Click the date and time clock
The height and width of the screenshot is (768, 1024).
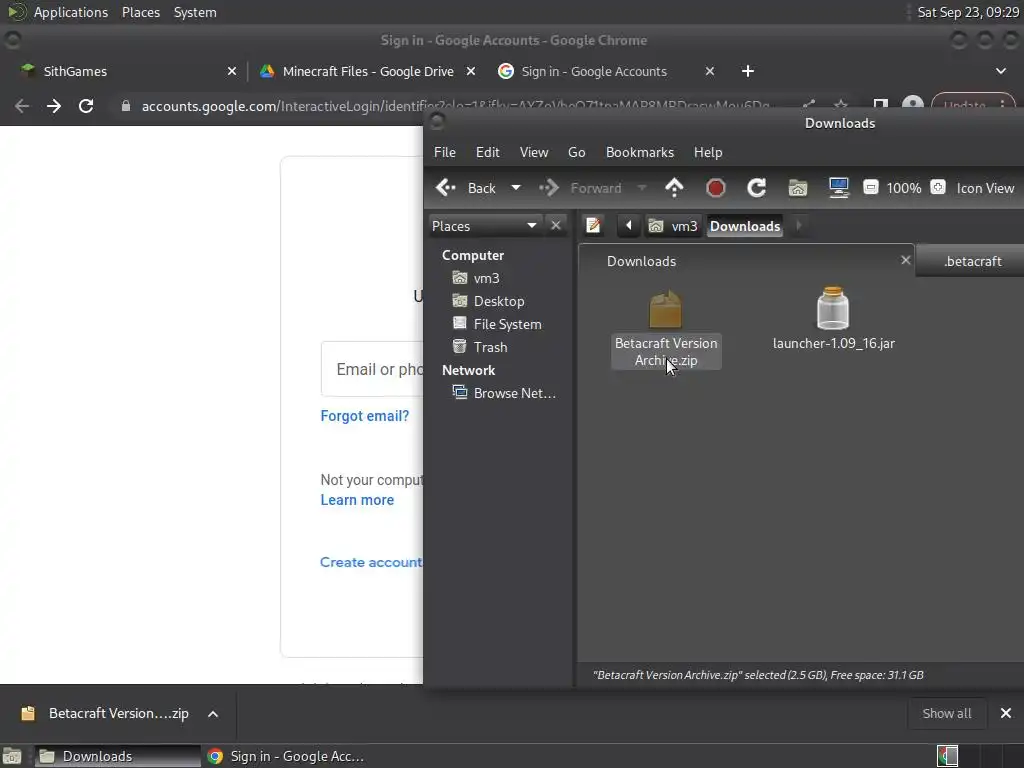[968, 12]
